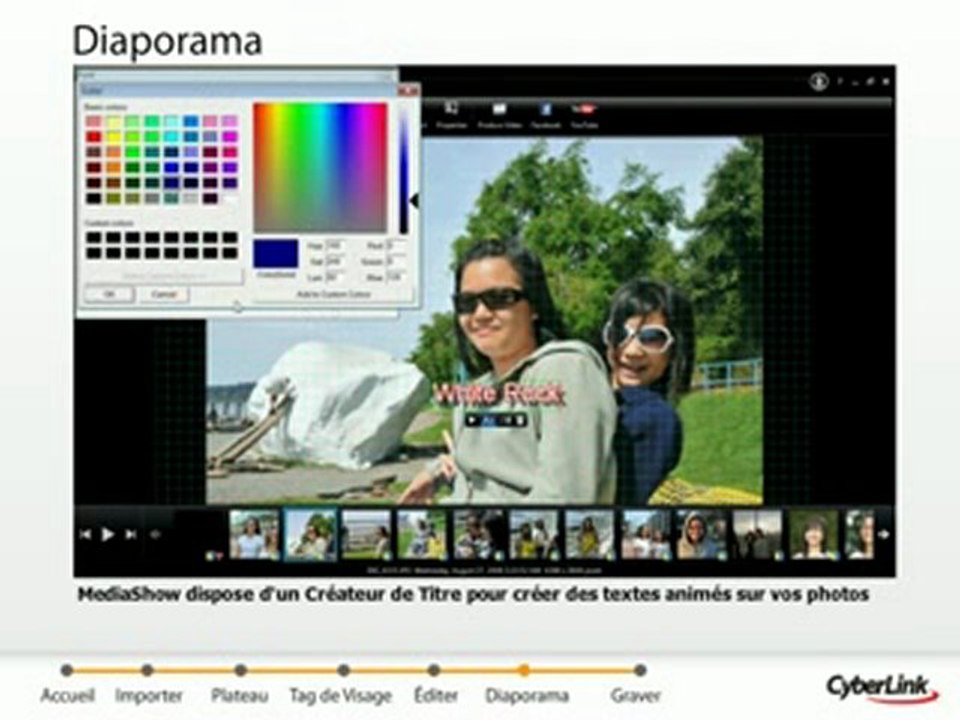Click the circular icon beside the help button

pos(819,81)
